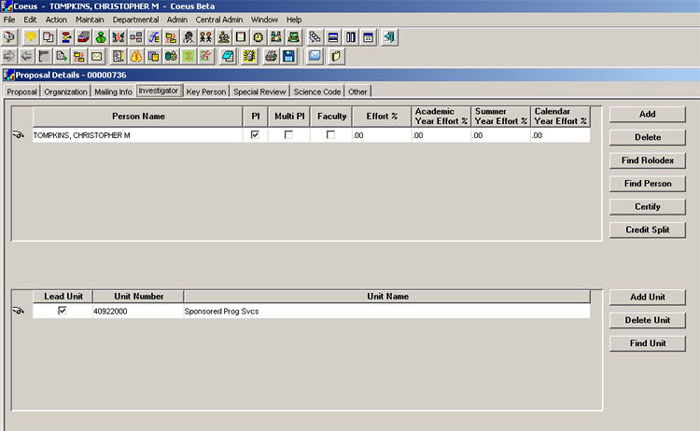Switch to the Other tab
Viewport: 700px width, 431px height.
click(358, 92)
